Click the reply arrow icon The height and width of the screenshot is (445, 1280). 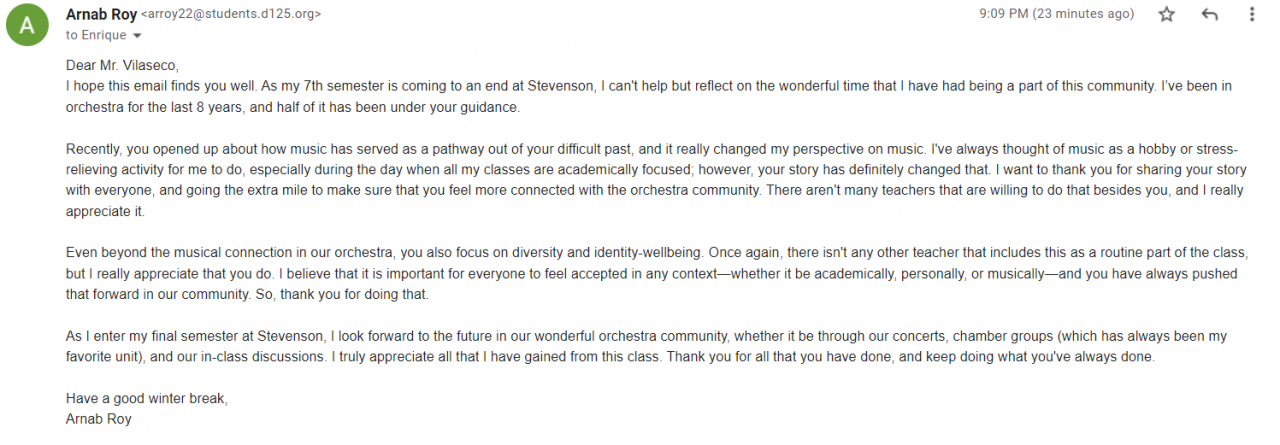tap(1209, 15)
